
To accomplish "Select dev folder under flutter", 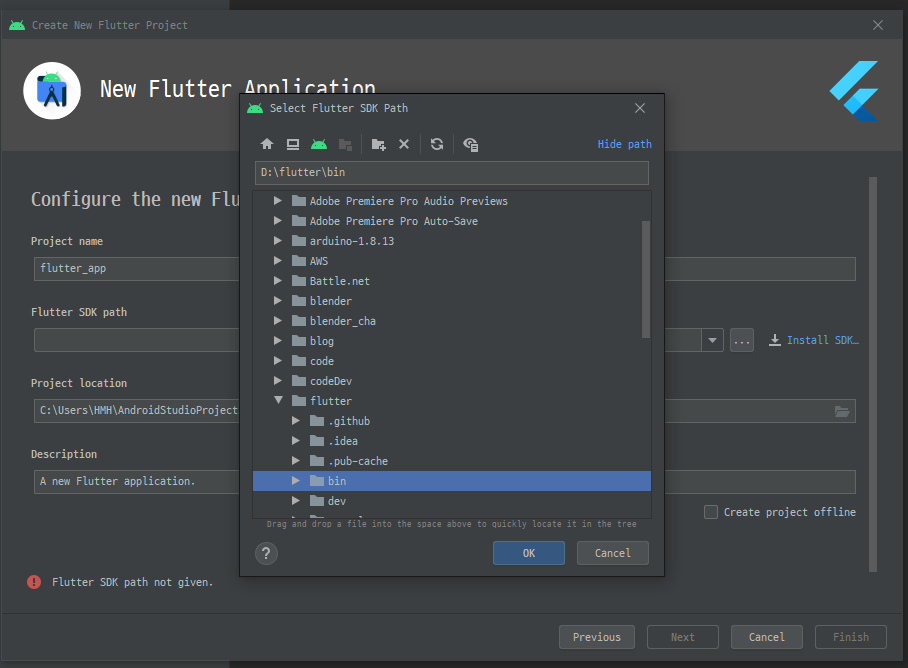I will [337, 501].
